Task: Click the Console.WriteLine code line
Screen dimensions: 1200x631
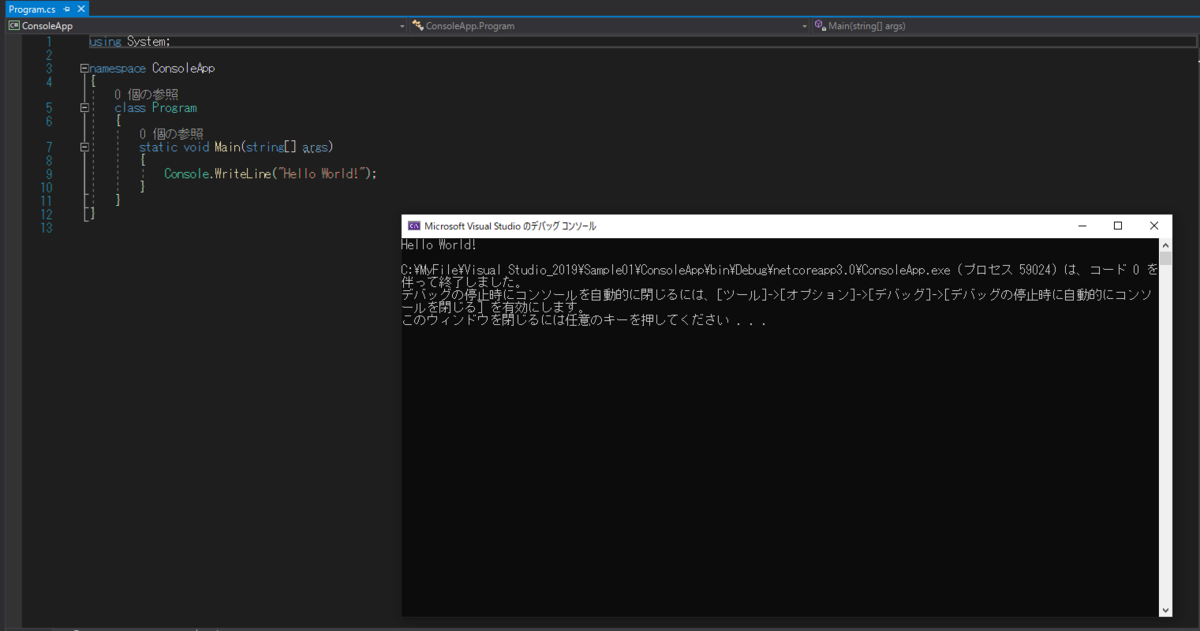Action: pyautogui.click(x=271, y=173)
